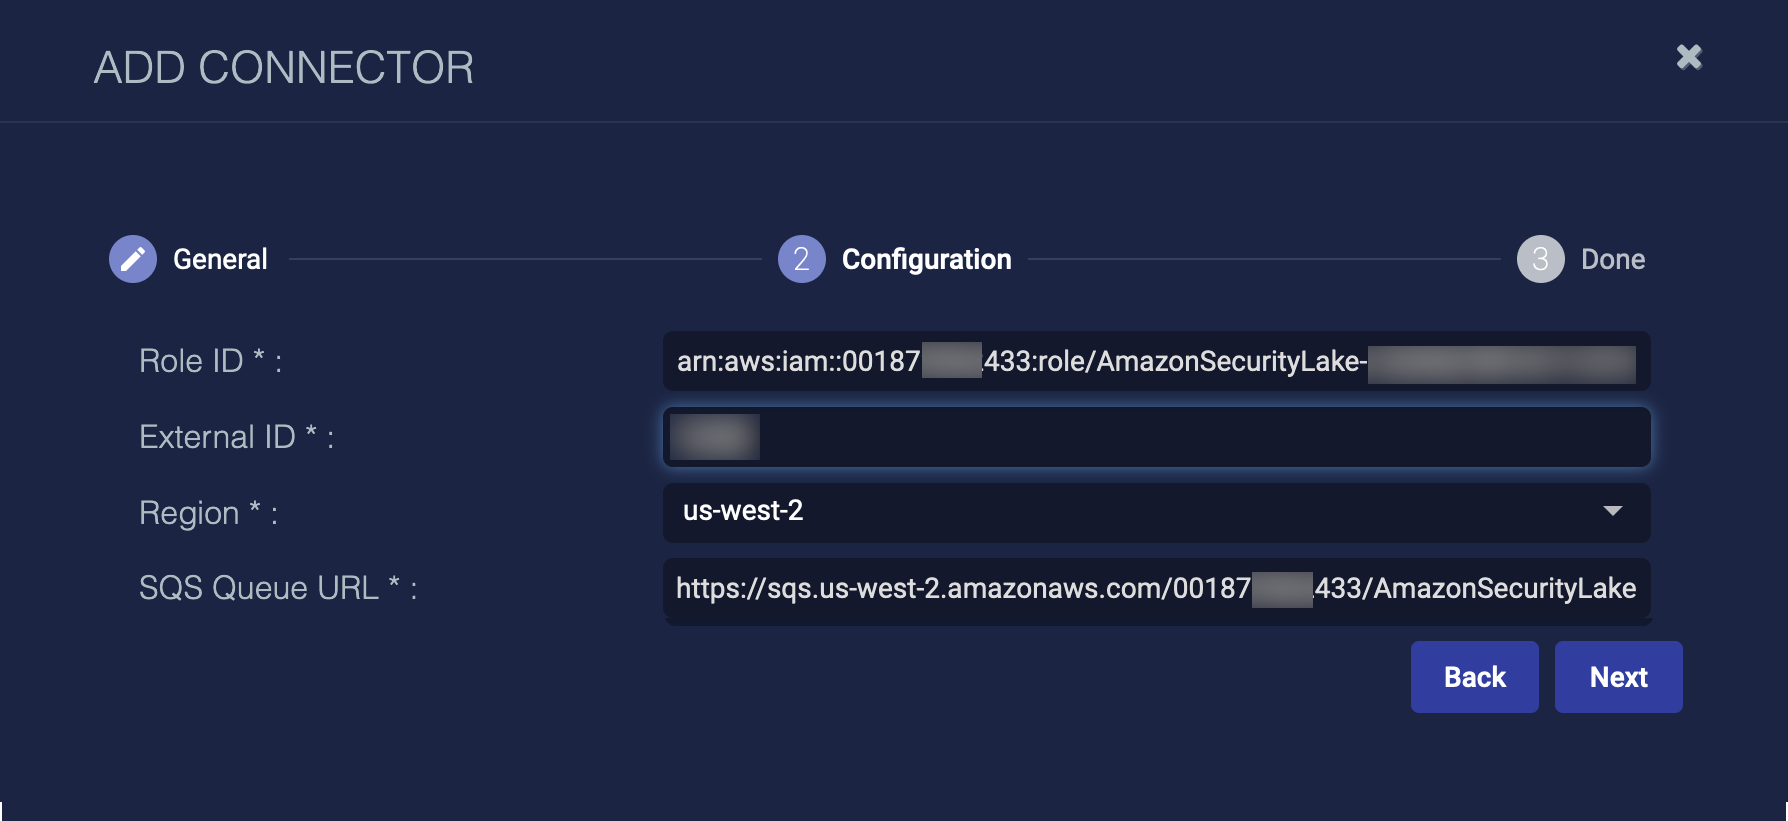Click the ADD CONNECTOR dialog title
The height and width of the screenshot is (821, 1788).
(283, 68)
